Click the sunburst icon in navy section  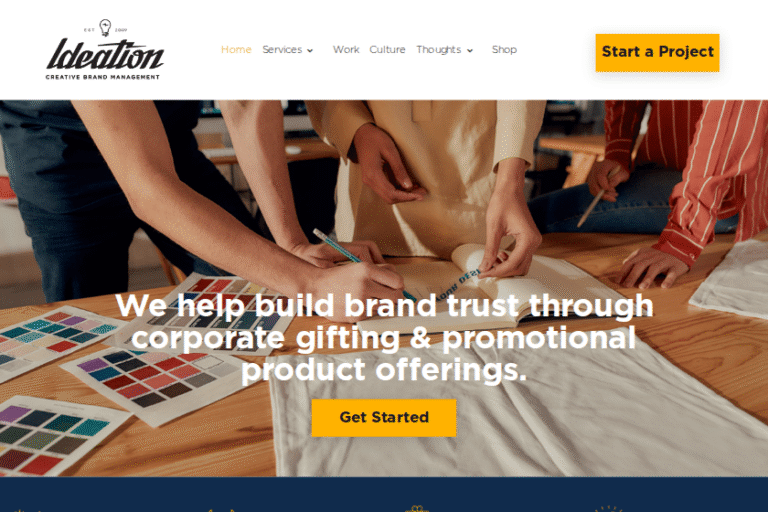[608, 509]
